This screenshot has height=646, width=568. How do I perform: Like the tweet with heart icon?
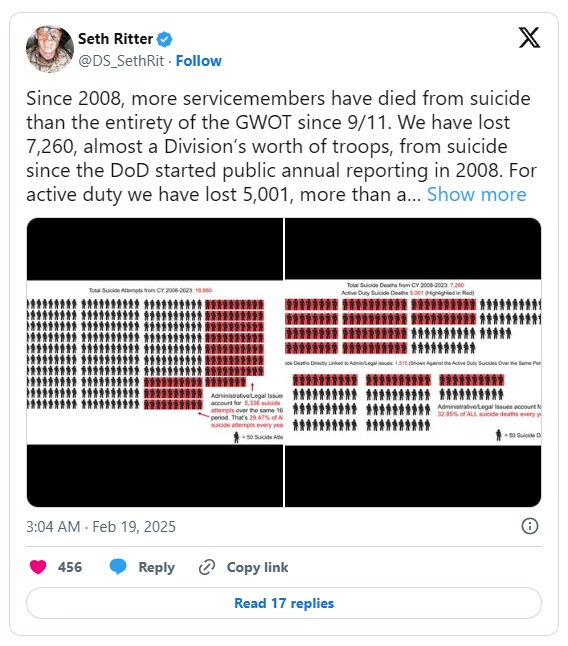pos(38,567)
